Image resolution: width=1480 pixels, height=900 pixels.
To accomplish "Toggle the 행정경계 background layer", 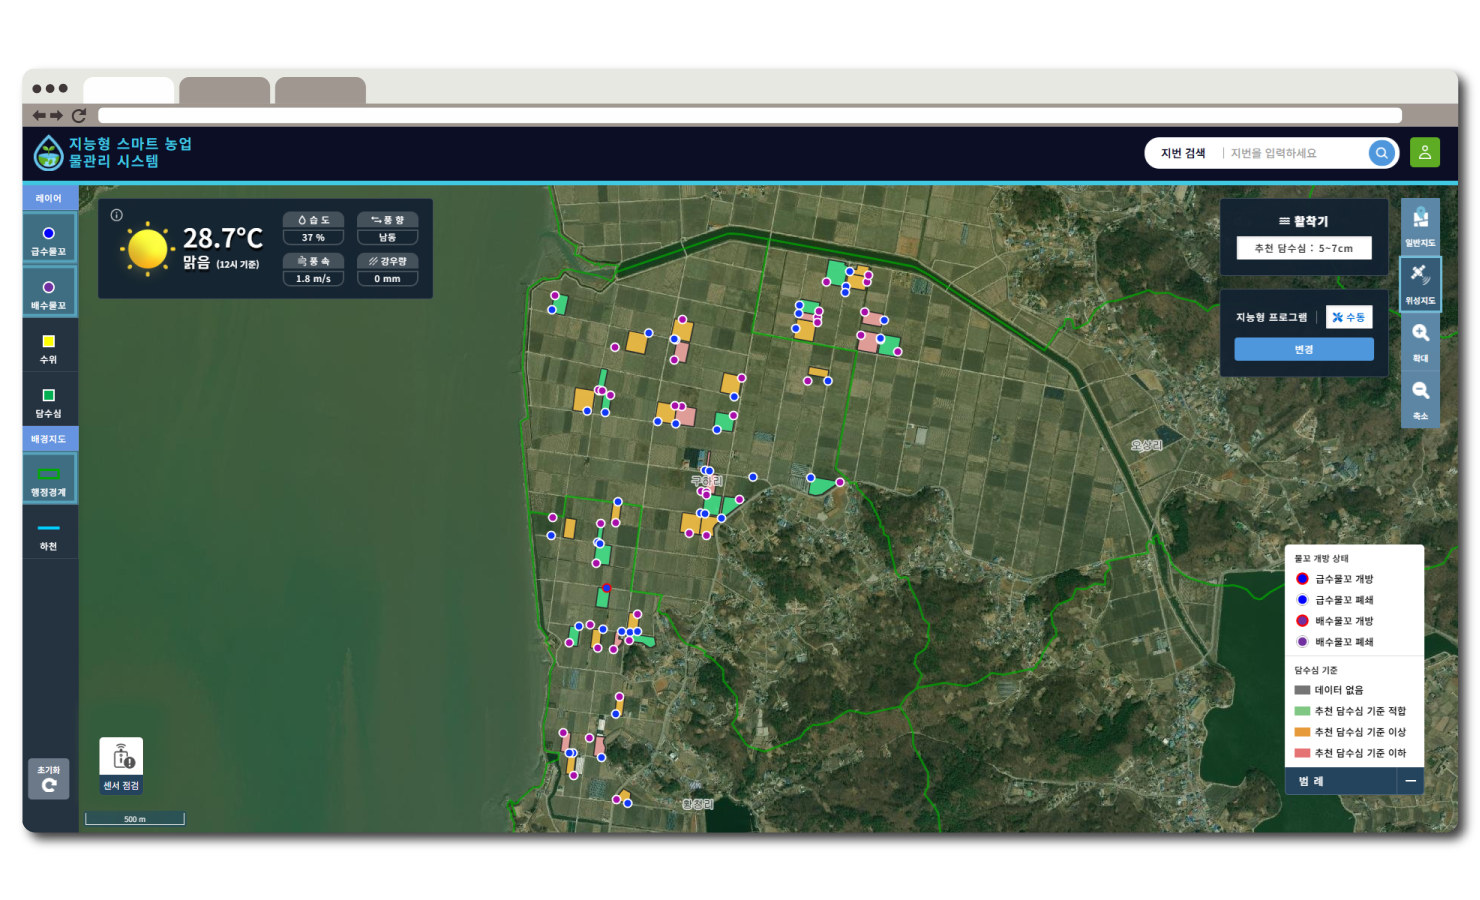I will pyautogui.click(x=49, y=480).
